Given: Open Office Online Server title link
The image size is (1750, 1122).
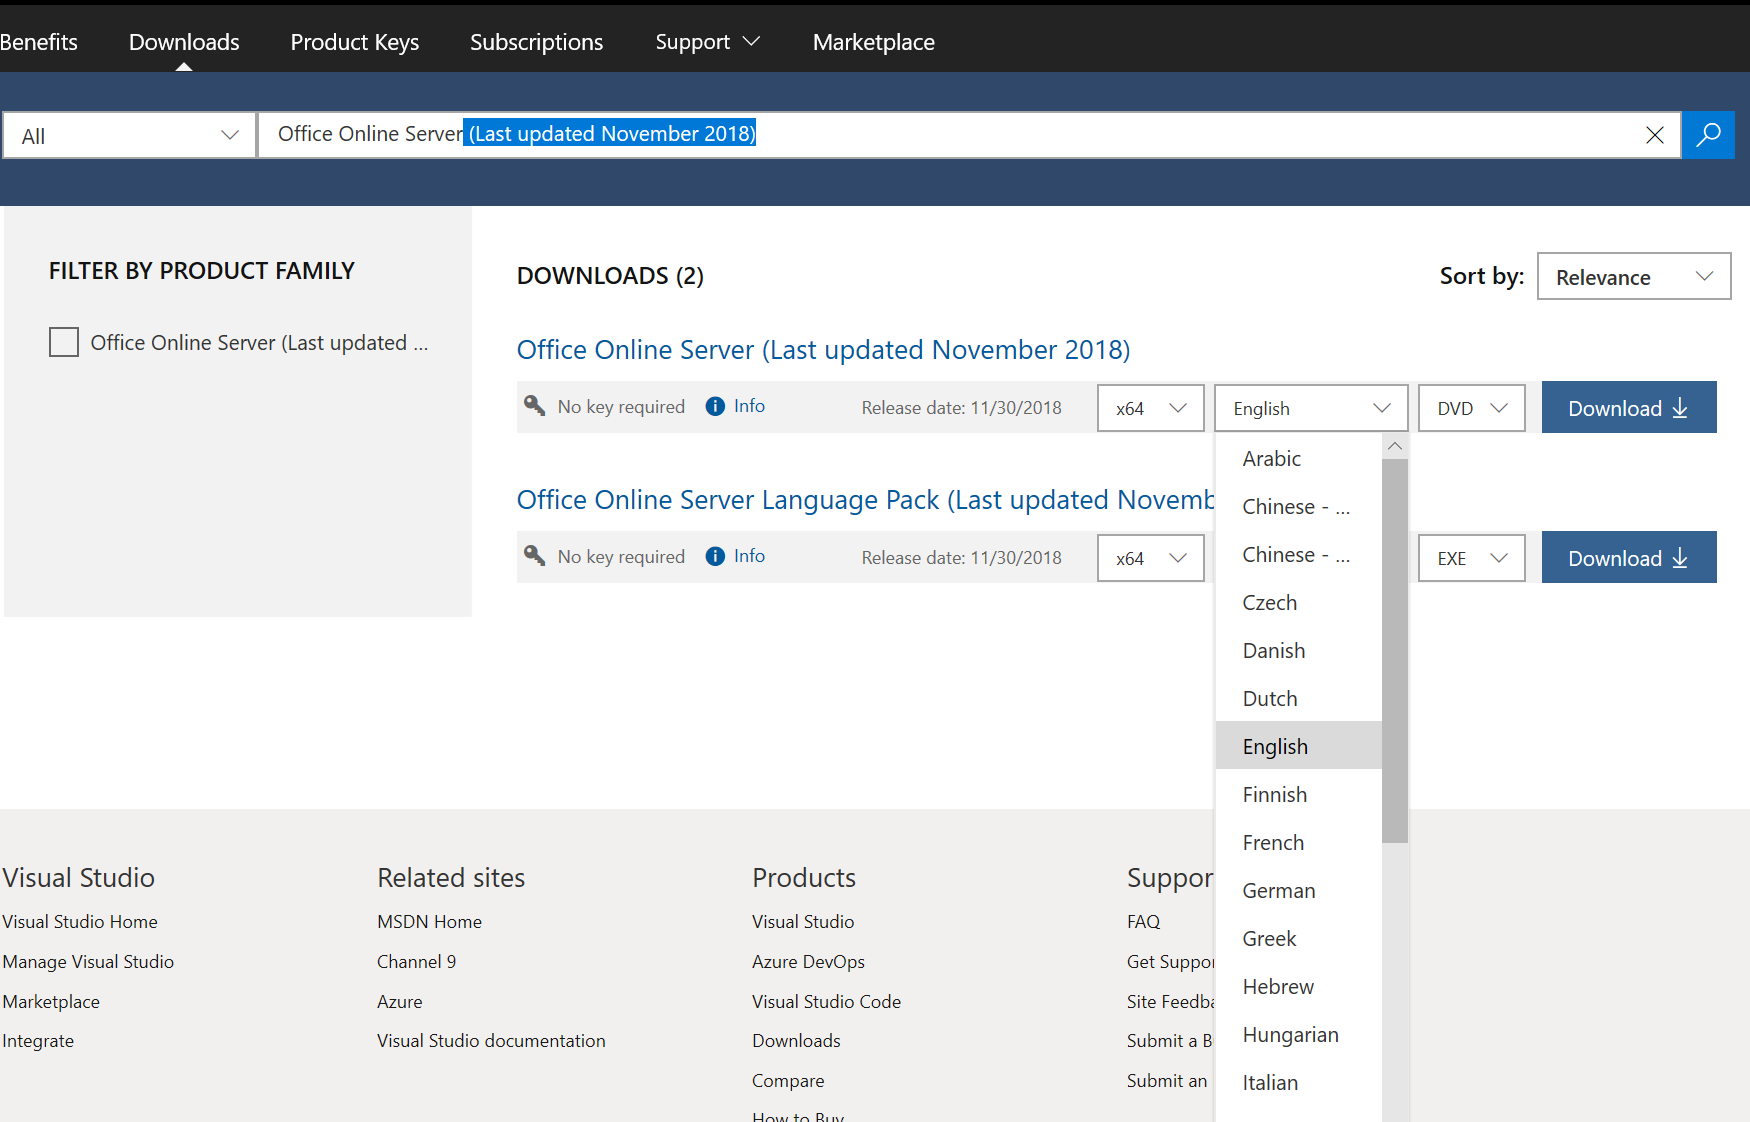Looking at the screenshot, I should (823, 350).
